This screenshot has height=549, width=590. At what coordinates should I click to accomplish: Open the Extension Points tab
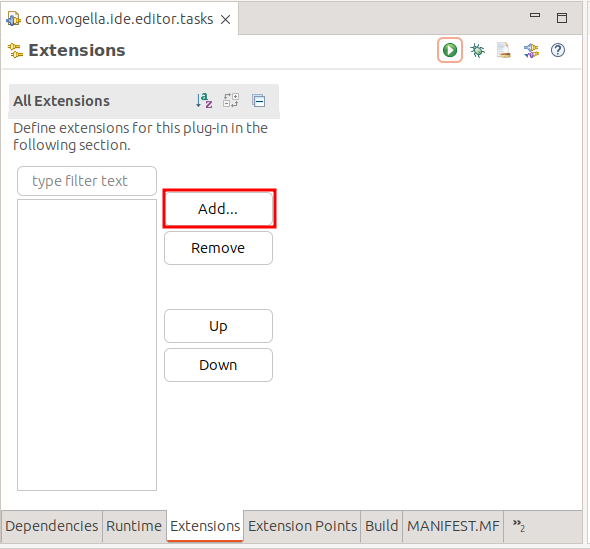(x=303, y=526)
